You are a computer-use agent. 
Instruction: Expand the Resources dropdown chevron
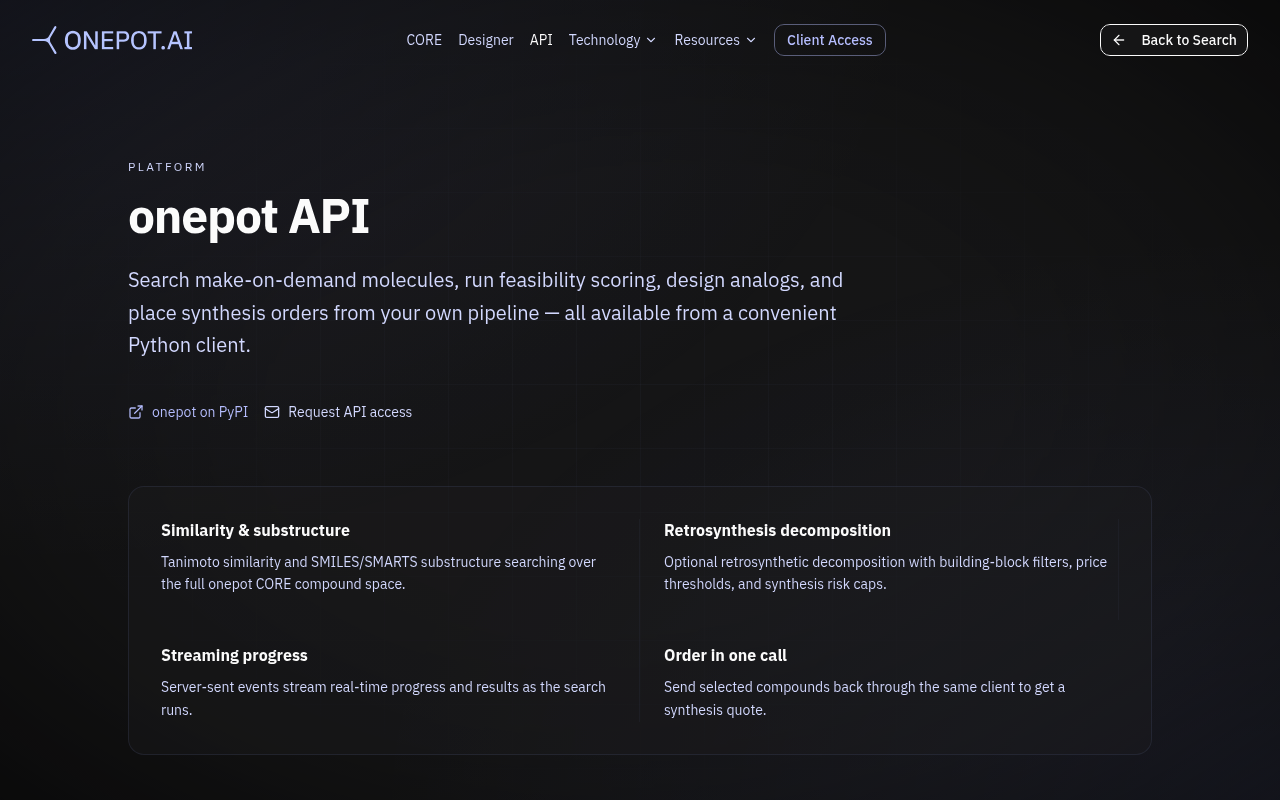[751, 40]
